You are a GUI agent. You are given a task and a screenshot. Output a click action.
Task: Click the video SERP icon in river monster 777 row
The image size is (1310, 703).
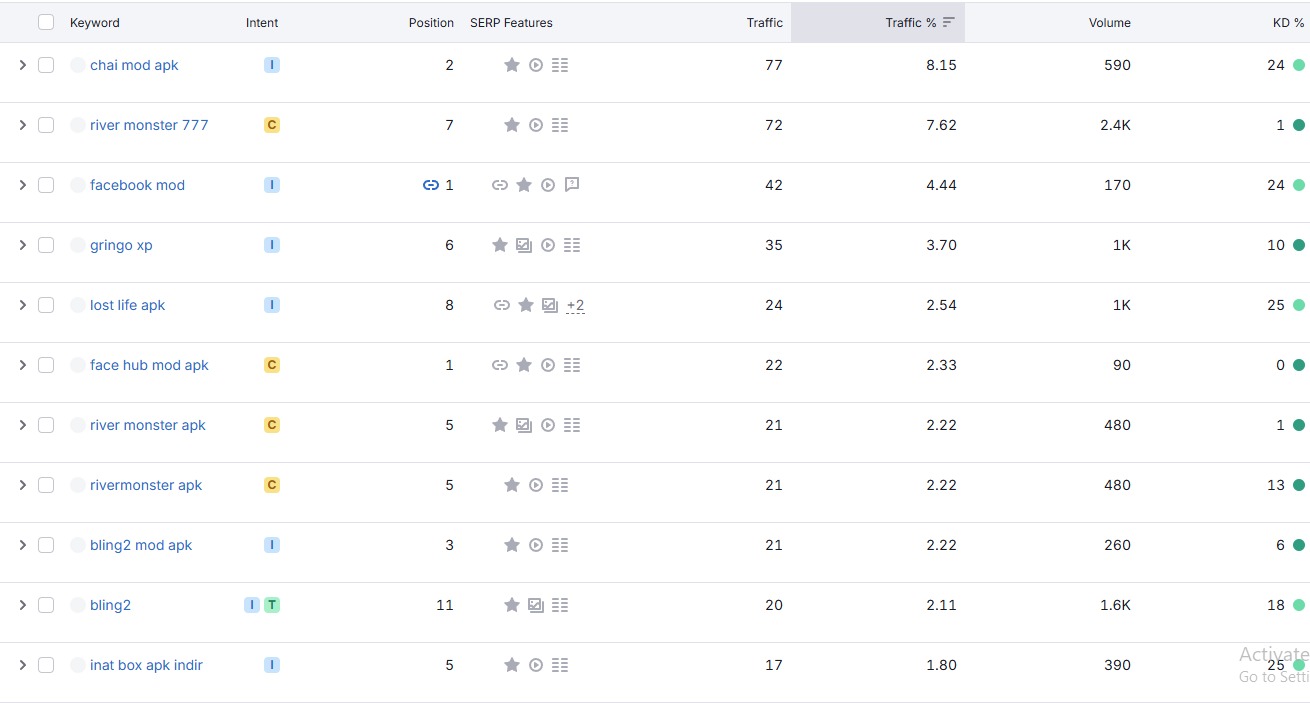[536, 125]
